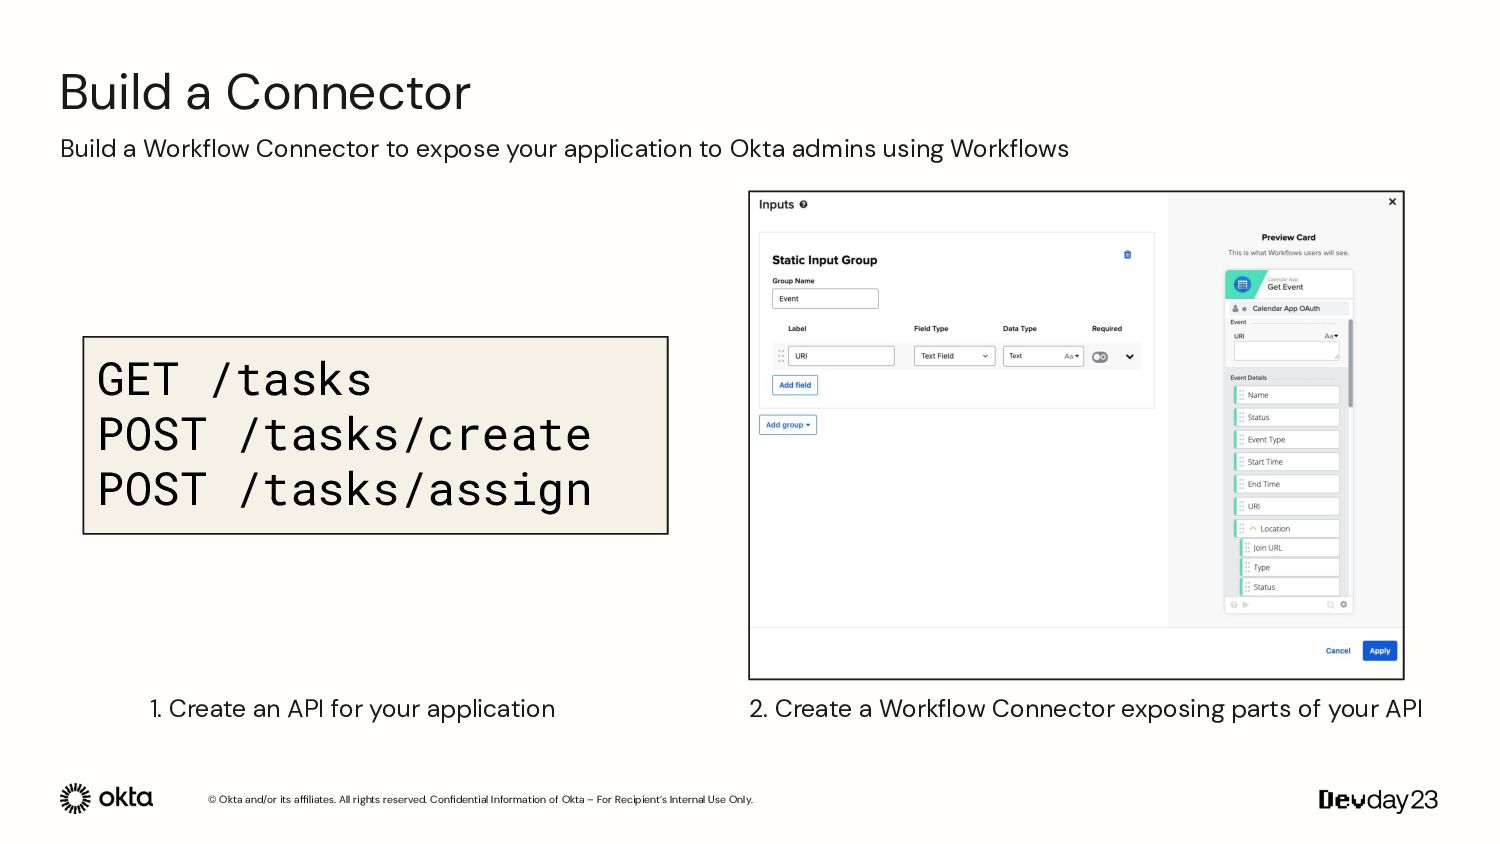Expand the URI row using the chevron arrow

(x=1130, y=357)
